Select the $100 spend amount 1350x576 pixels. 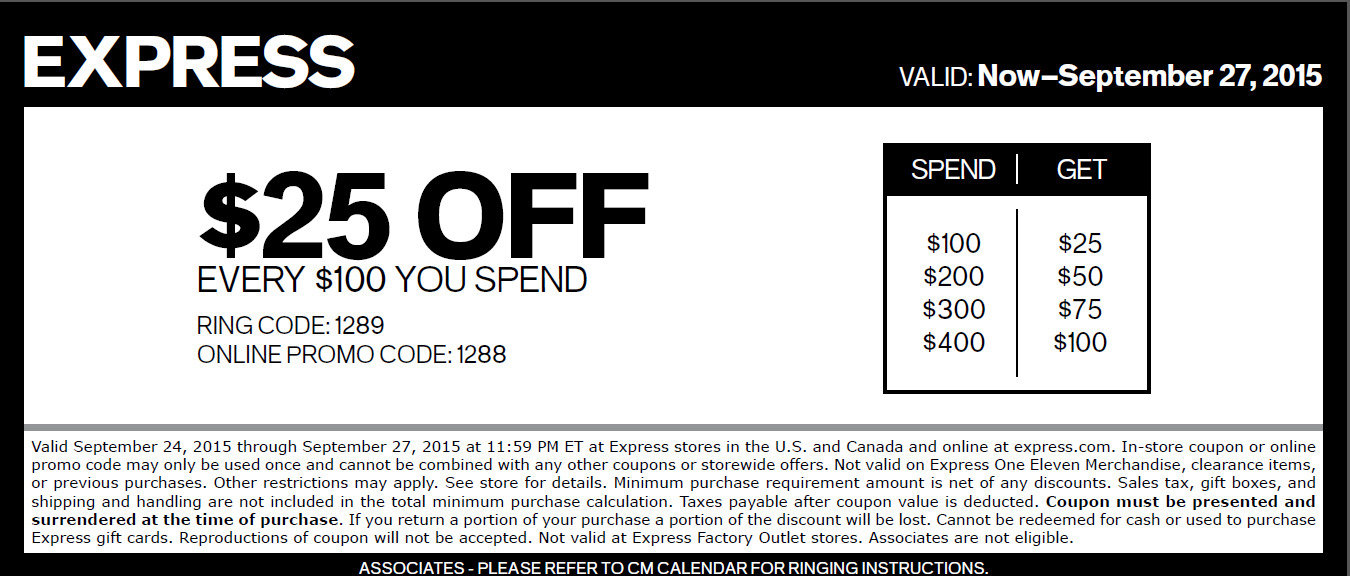click(954, 243)
